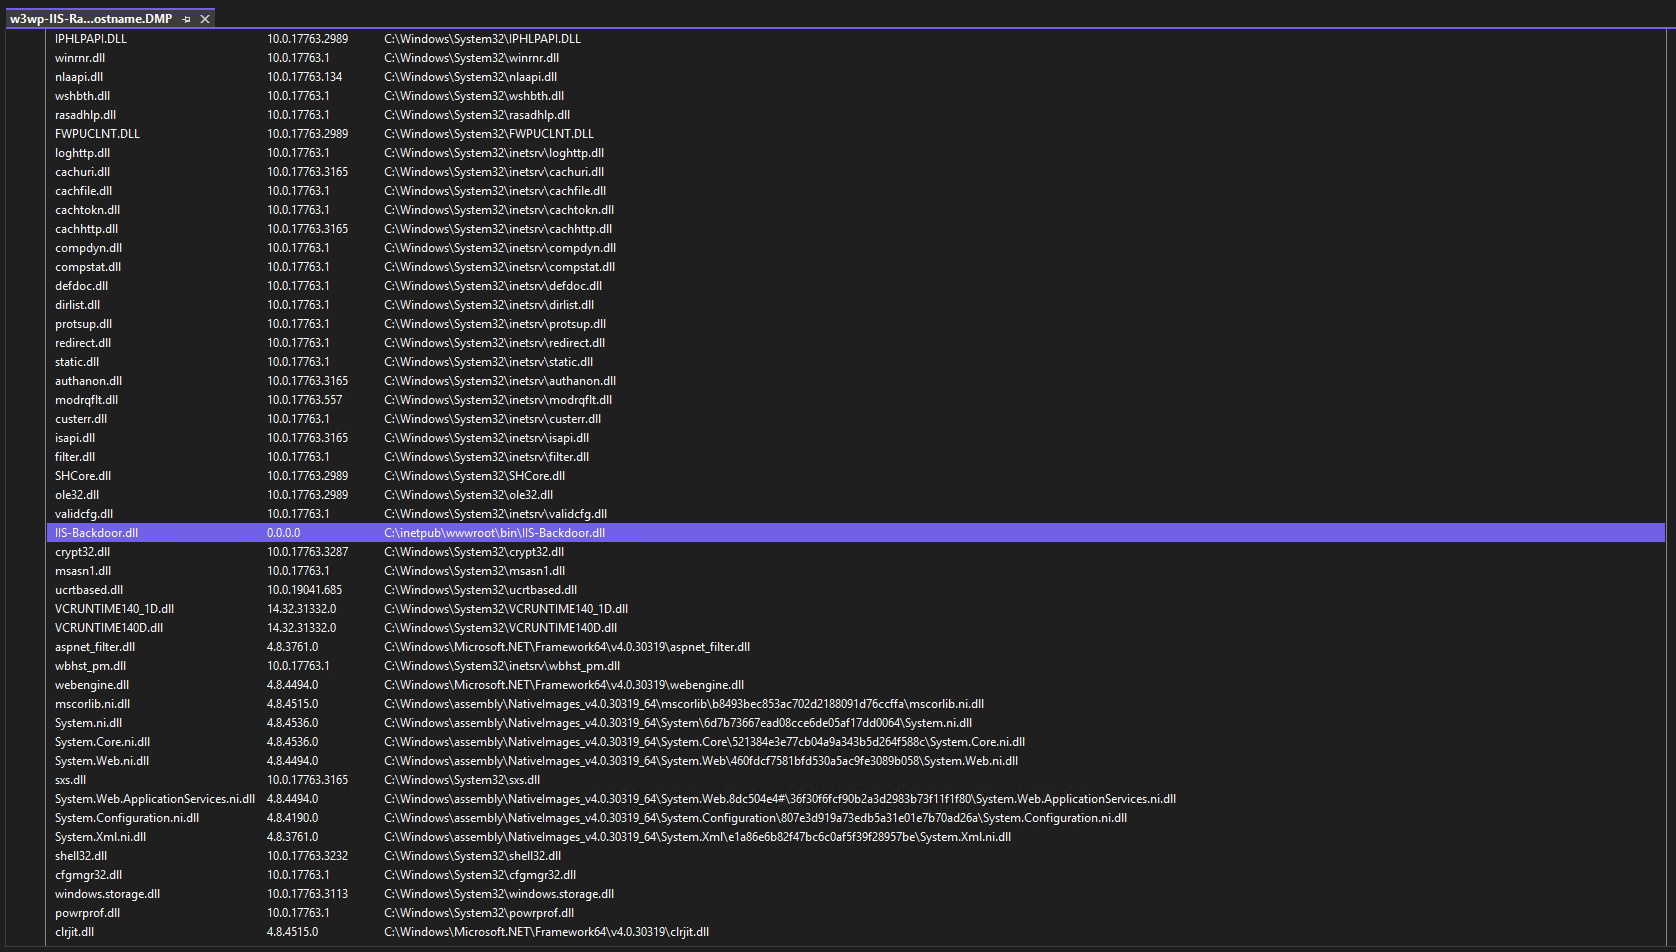Screen dimensions: 1676x952
Task: Select msasn1.dll module row
Action: pos(856,571)
